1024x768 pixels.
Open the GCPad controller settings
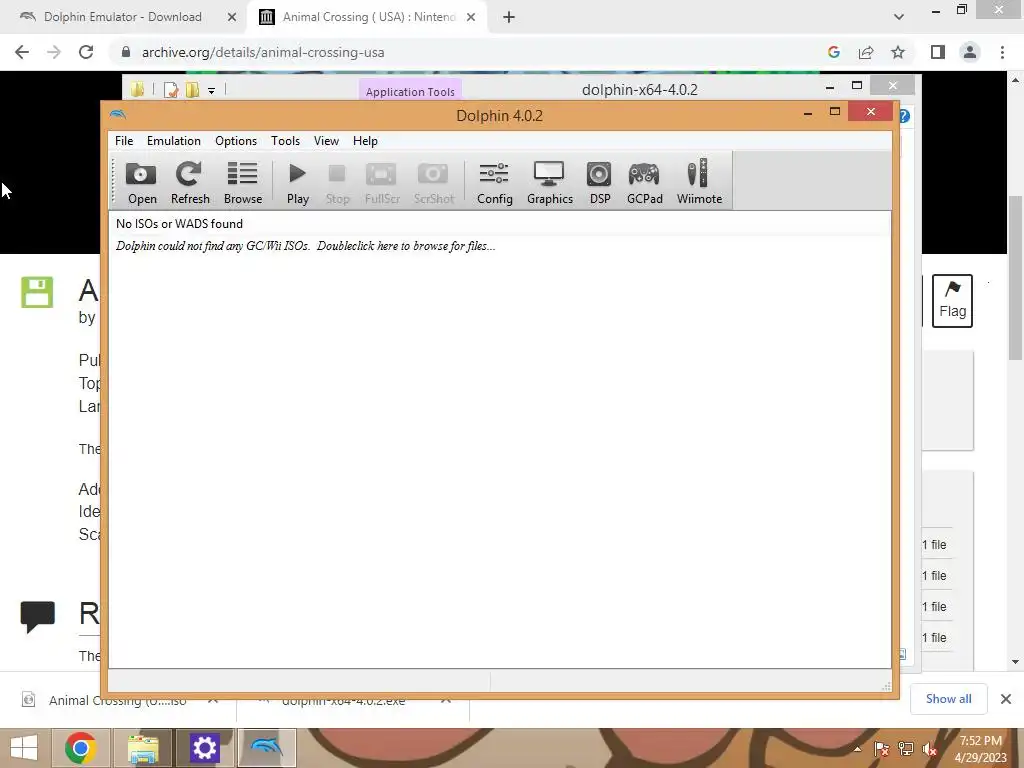[645, 182]
